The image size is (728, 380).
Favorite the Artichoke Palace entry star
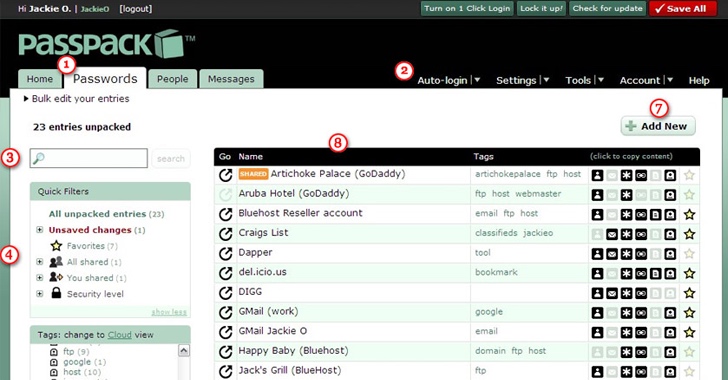click(x=689, y=175)
